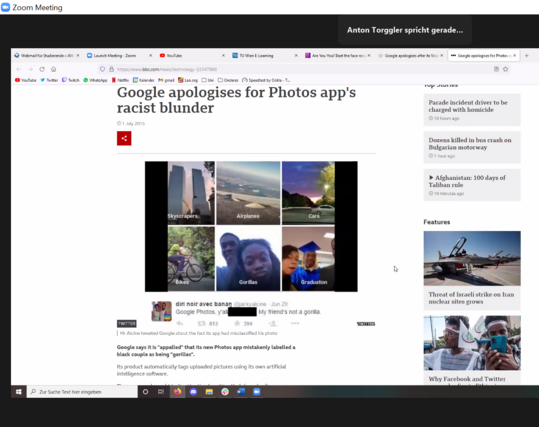Screen dimensions: 539x427
Task: Close the YouTube tab
Action: pos(223,55)
